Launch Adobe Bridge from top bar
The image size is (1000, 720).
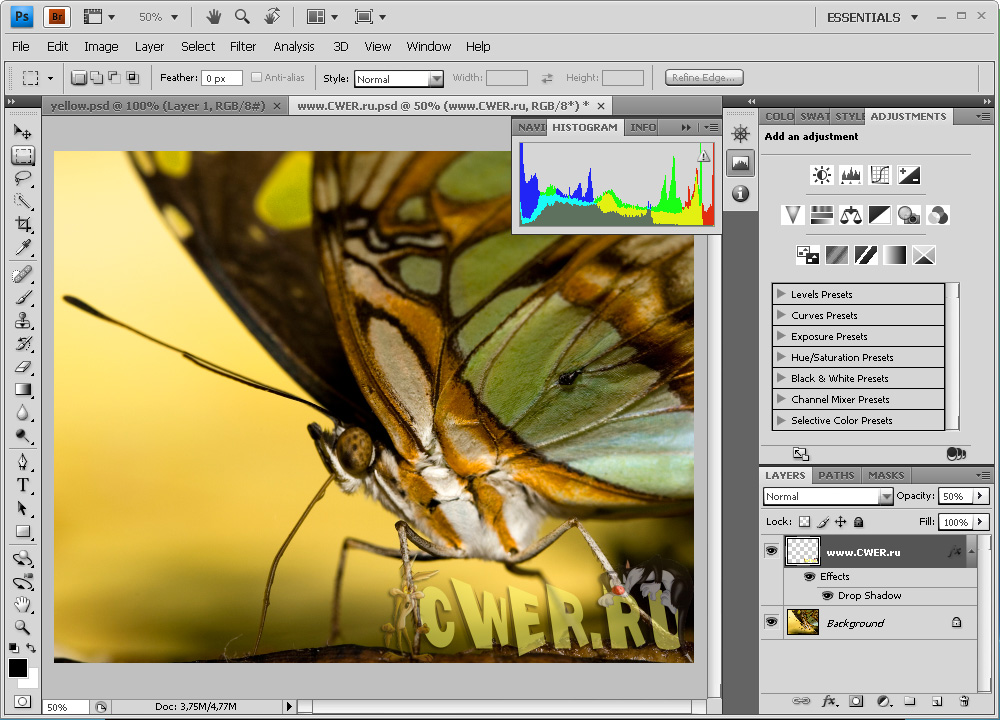tap(57, 17)
